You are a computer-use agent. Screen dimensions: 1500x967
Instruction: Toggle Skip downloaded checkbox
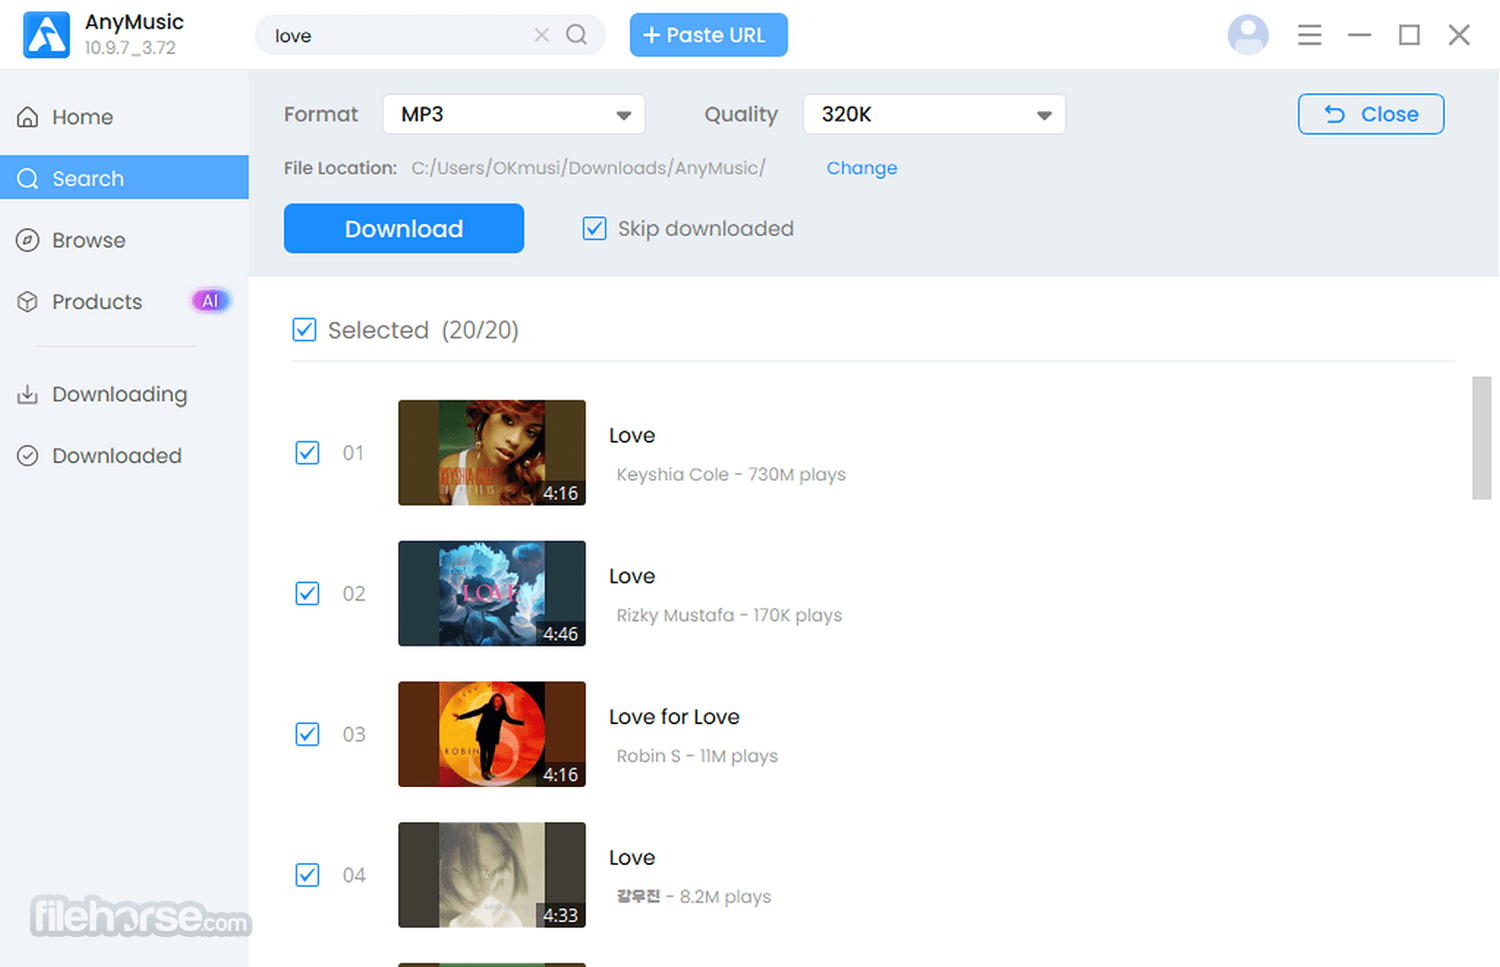[x=595, y=229]
